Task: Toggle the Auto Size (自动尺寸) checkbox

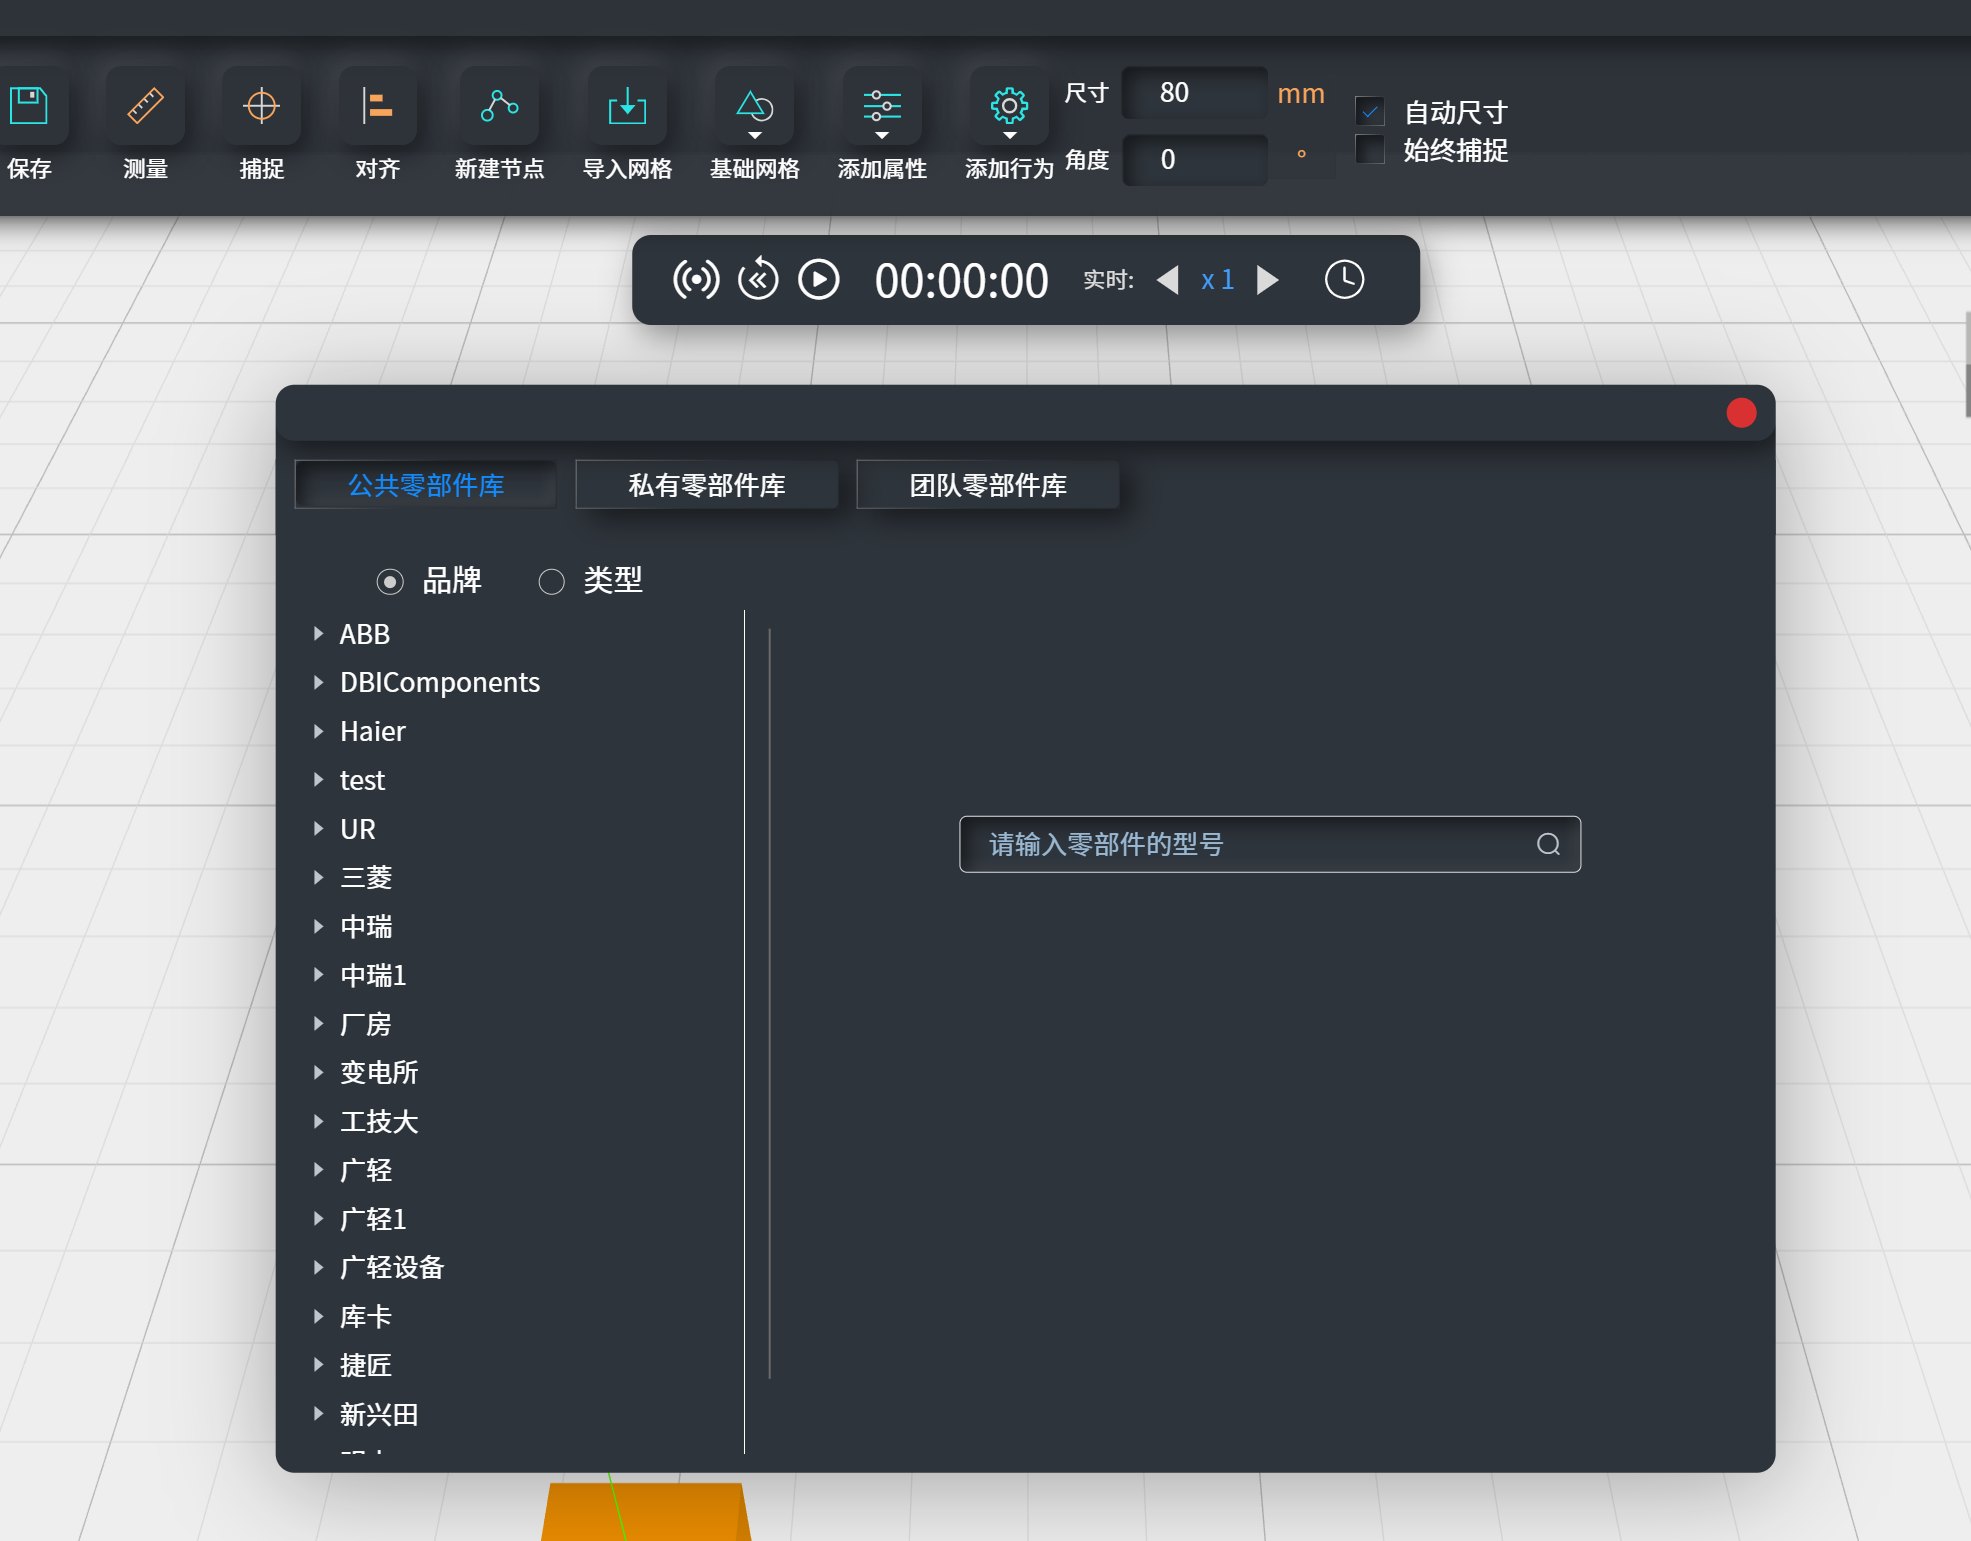Action: pos(1369,111)
